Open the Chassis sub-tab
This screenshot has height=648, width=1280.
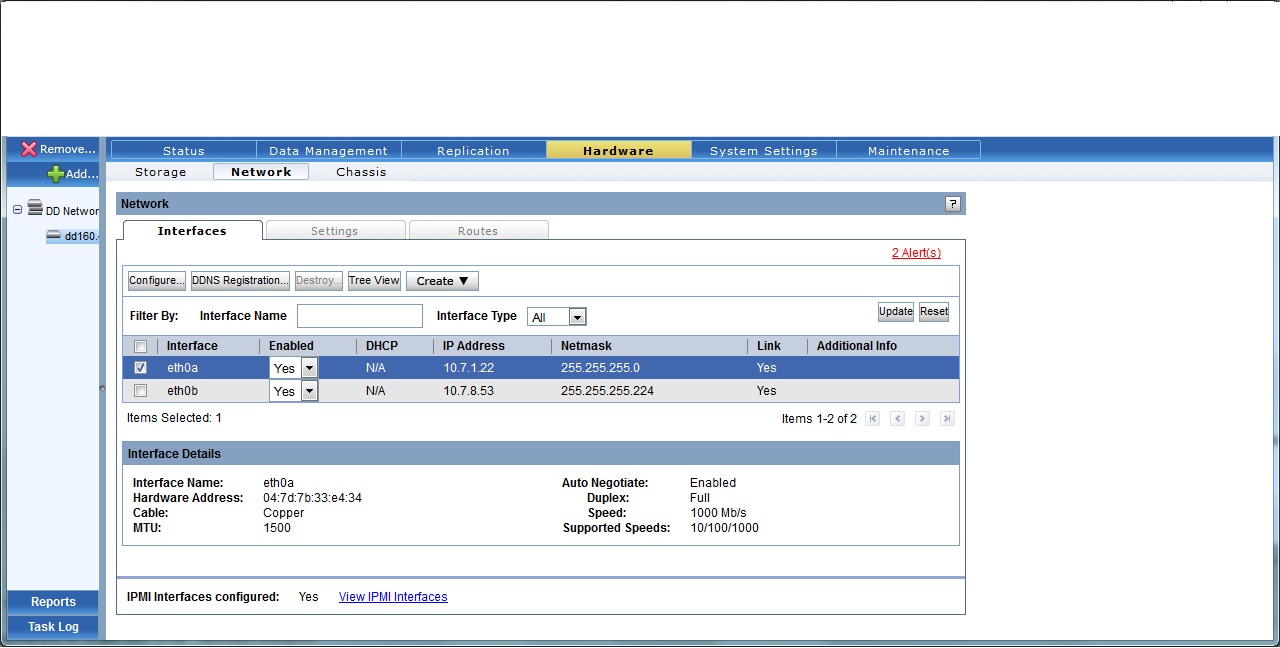(x=361, y=172)
